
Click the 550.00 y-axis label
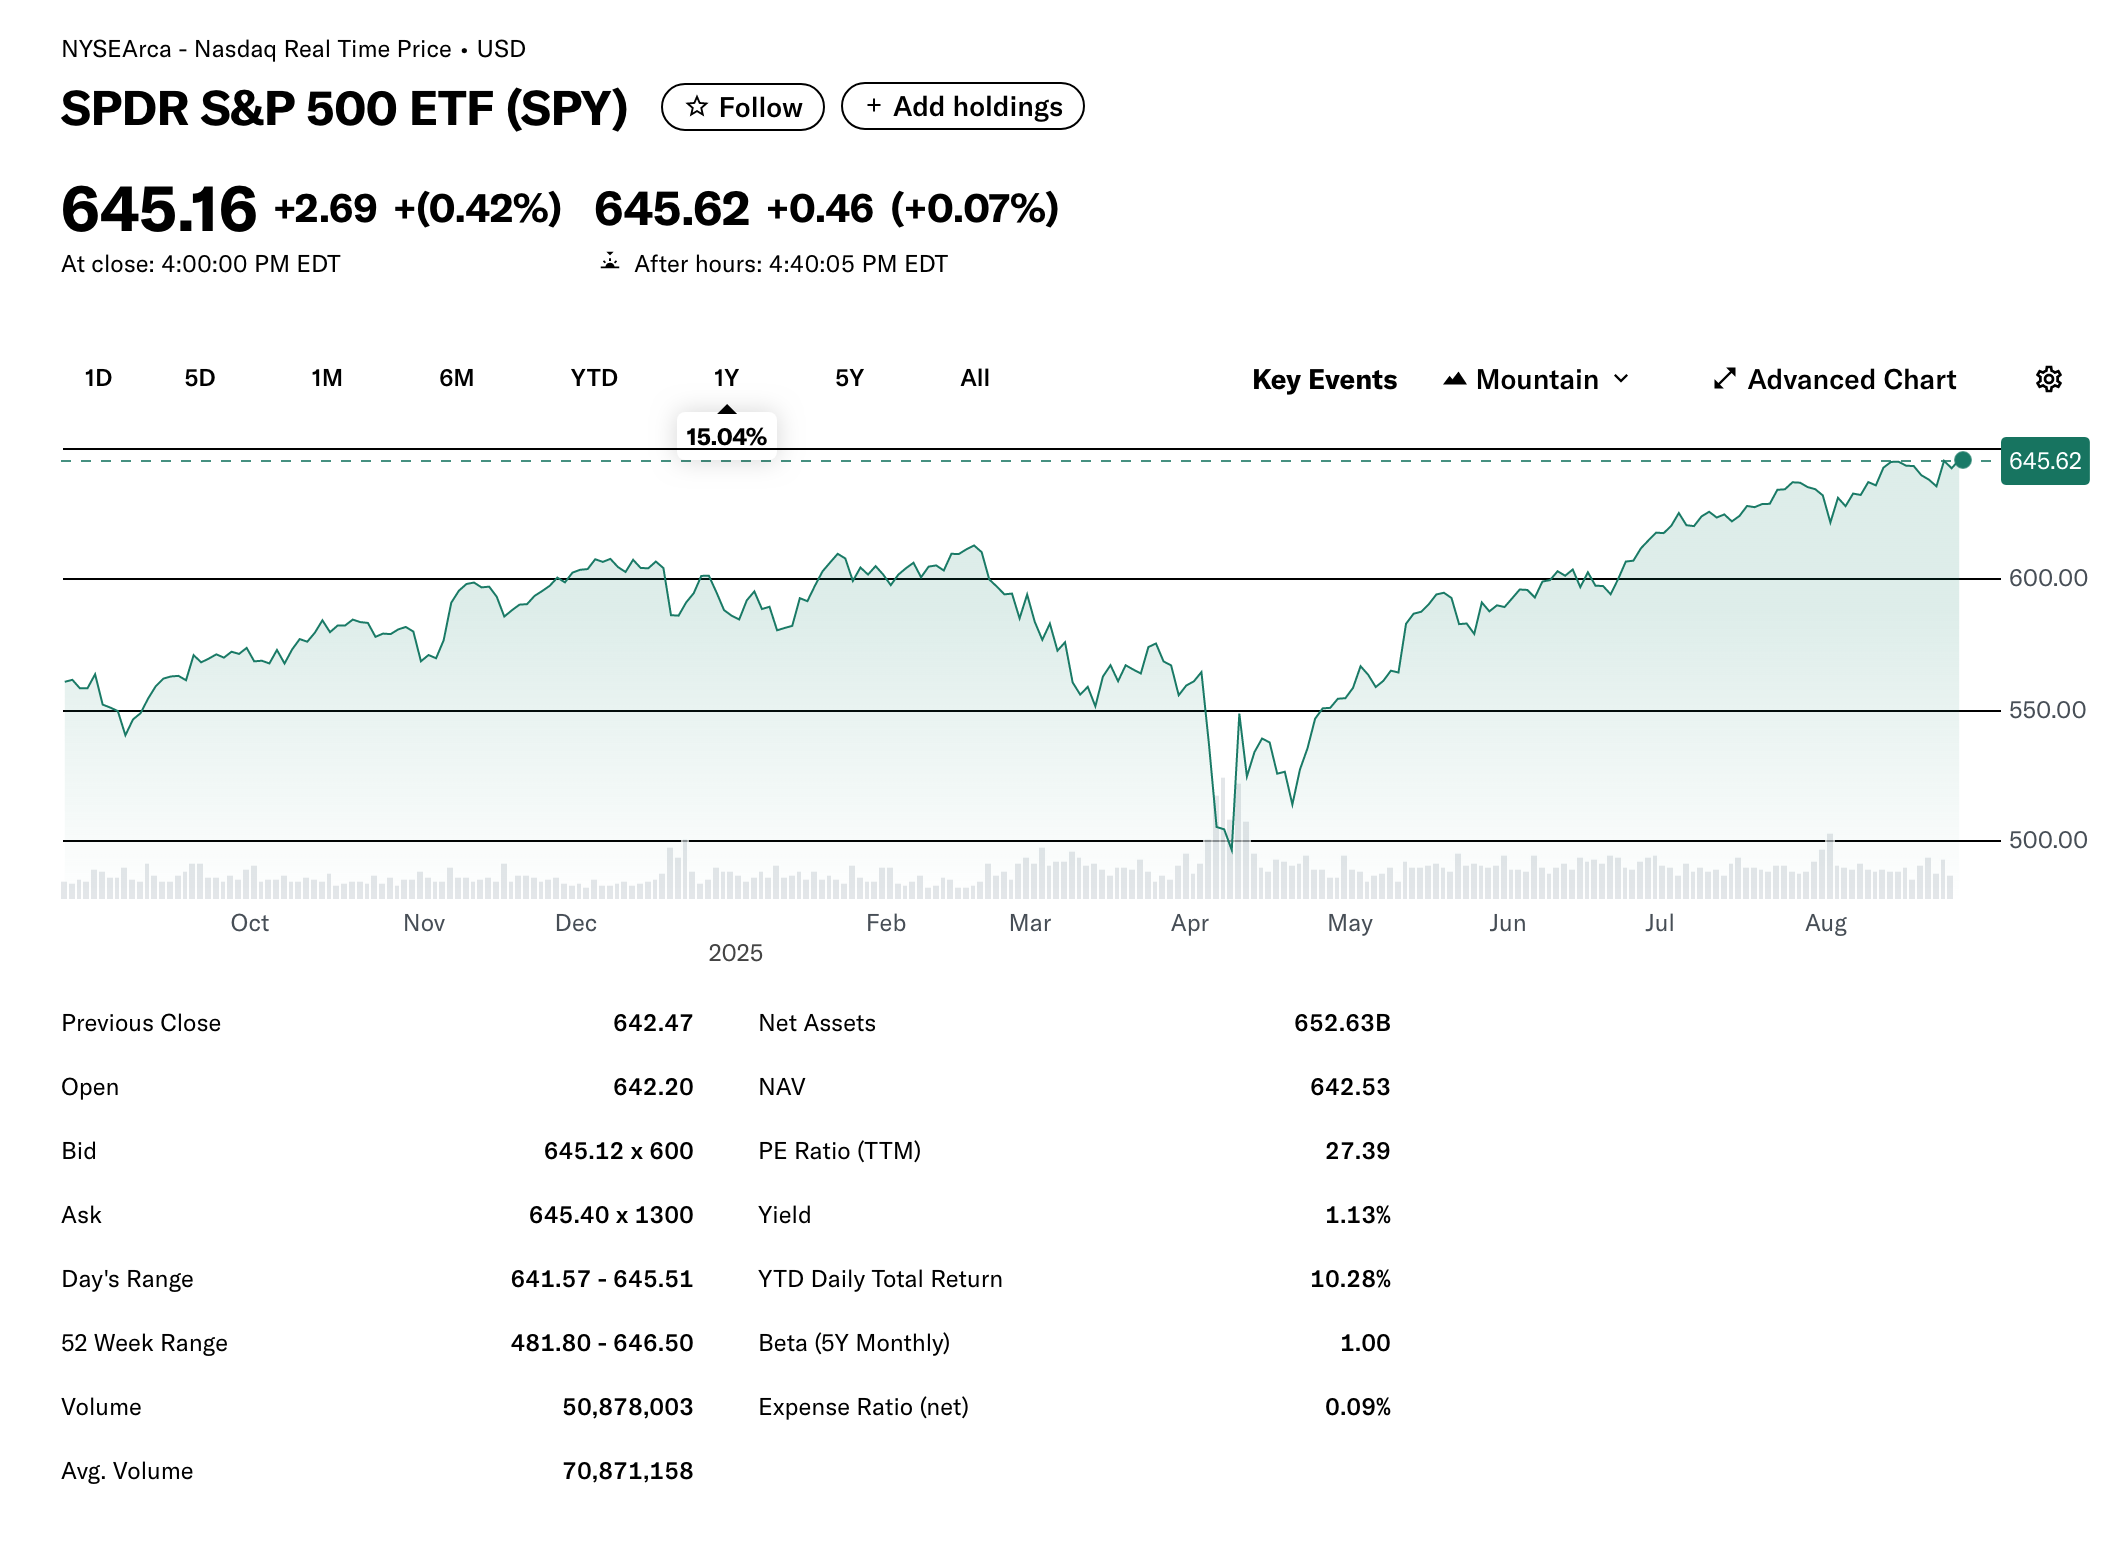tap(2047, 710)
